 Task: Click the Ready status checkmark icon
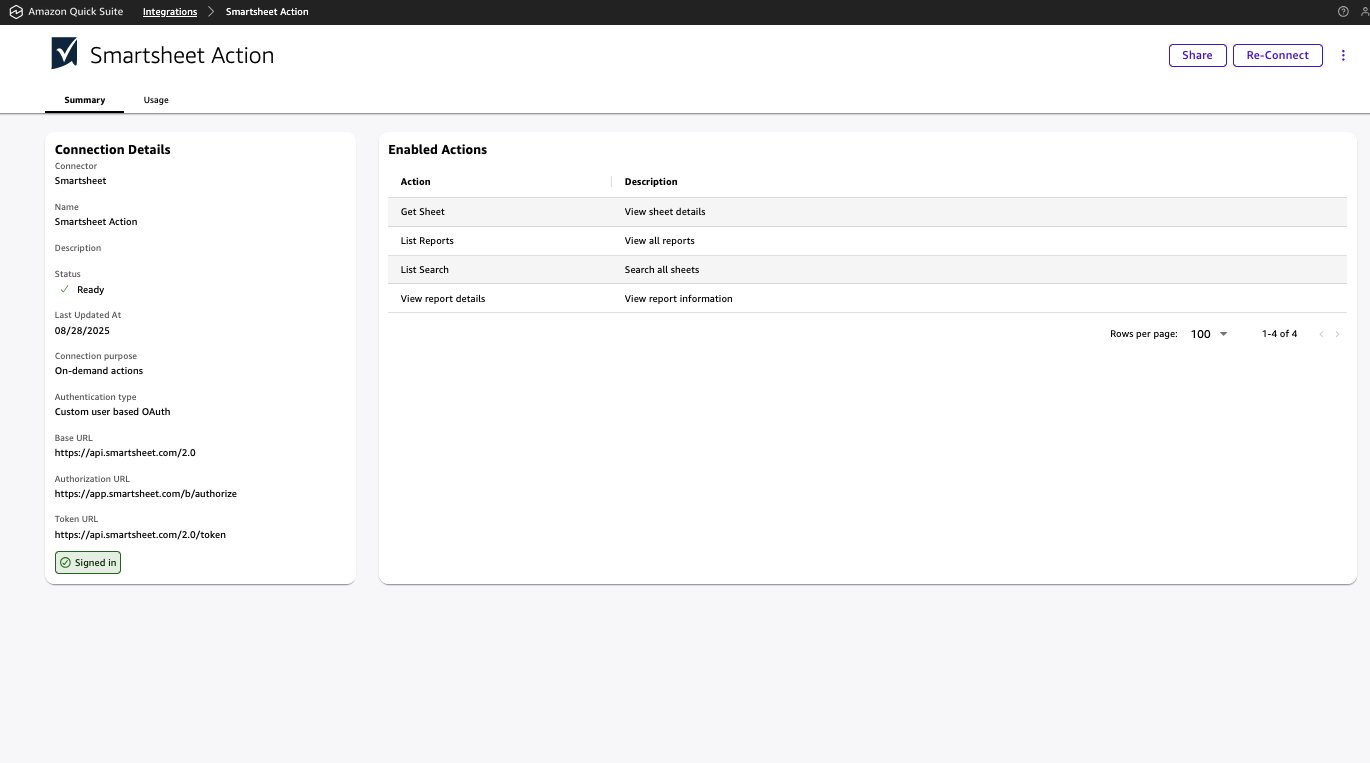click(x=65, y=290)
